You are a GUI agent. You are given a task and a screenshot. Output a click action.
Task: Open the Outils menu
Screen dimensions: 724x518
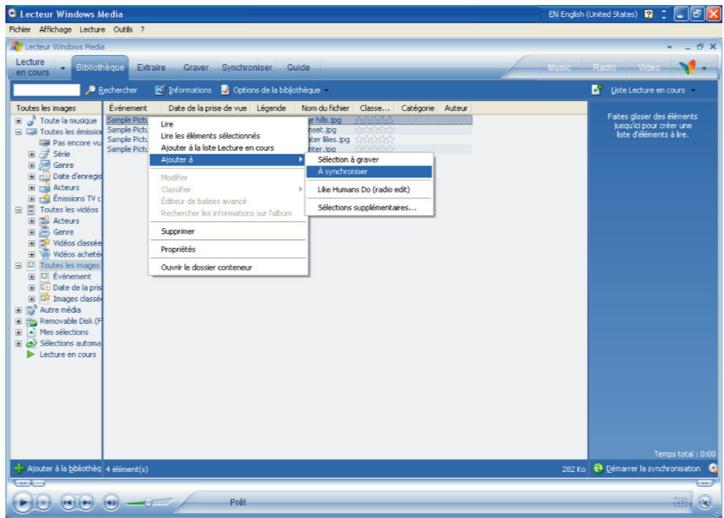[x=123, y=30]
